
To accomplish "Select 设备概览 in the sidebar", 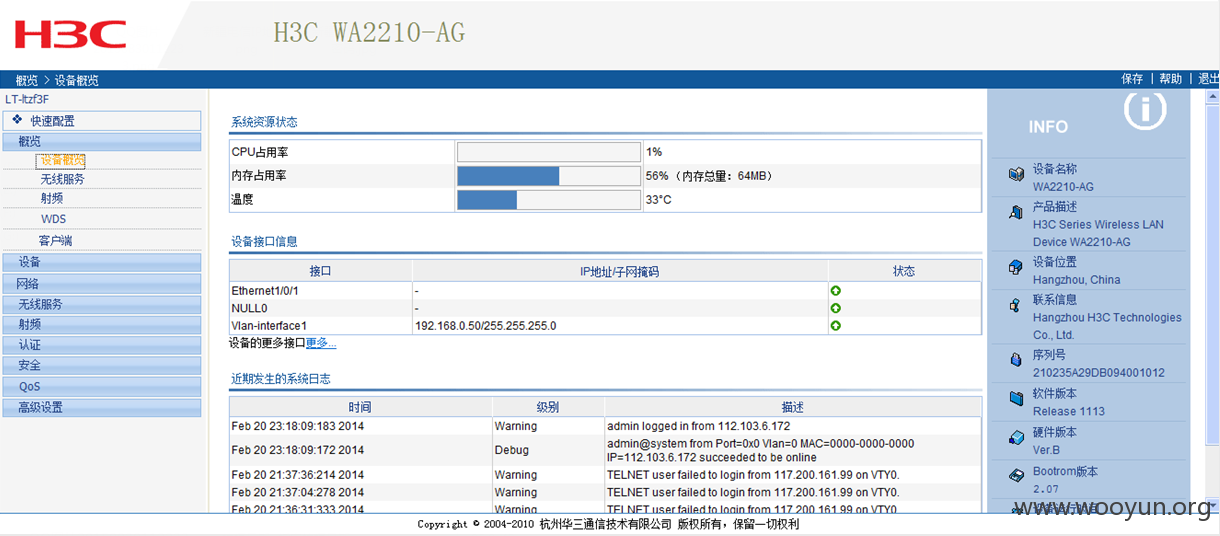I will tap(63, 160).
